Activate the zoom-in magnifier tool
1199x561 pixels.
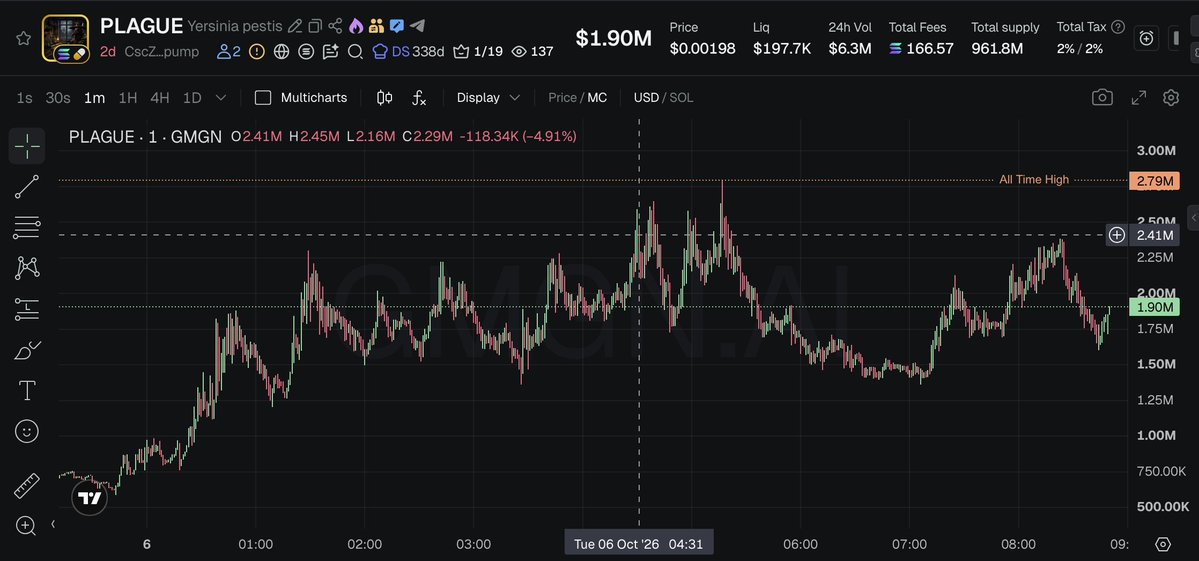(27, 525)
